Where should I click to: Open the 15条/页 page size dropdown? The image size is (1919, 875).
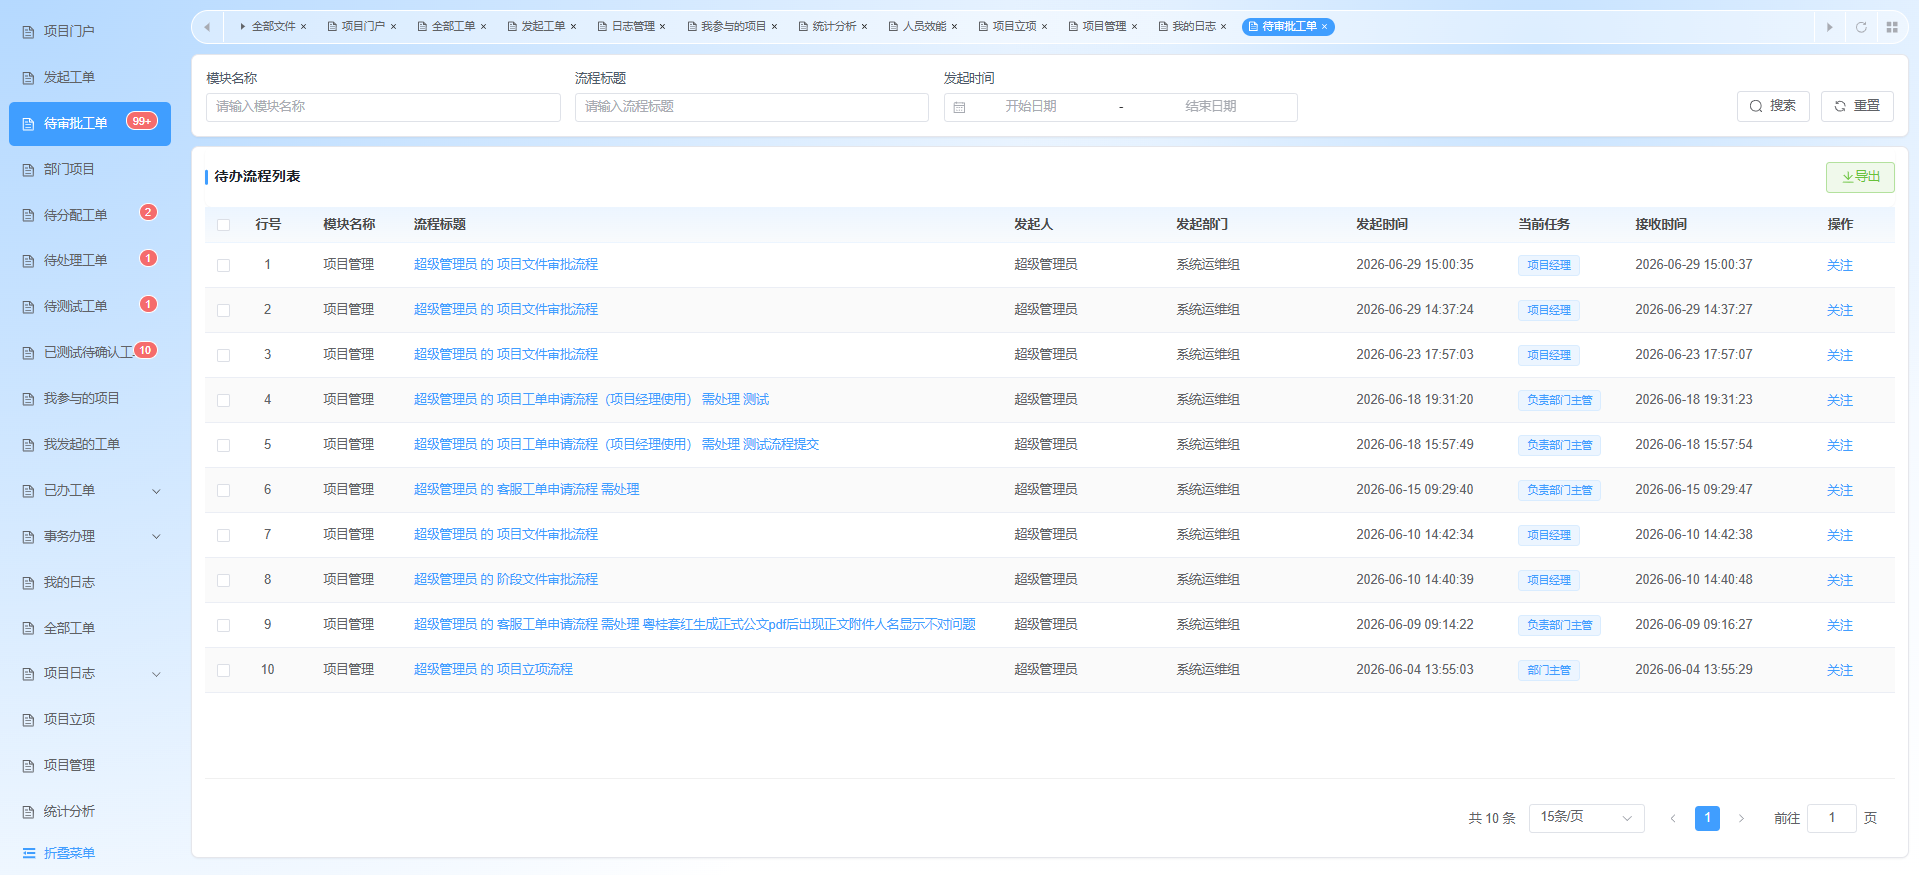pyautogui.click(x=1586, y=818)
